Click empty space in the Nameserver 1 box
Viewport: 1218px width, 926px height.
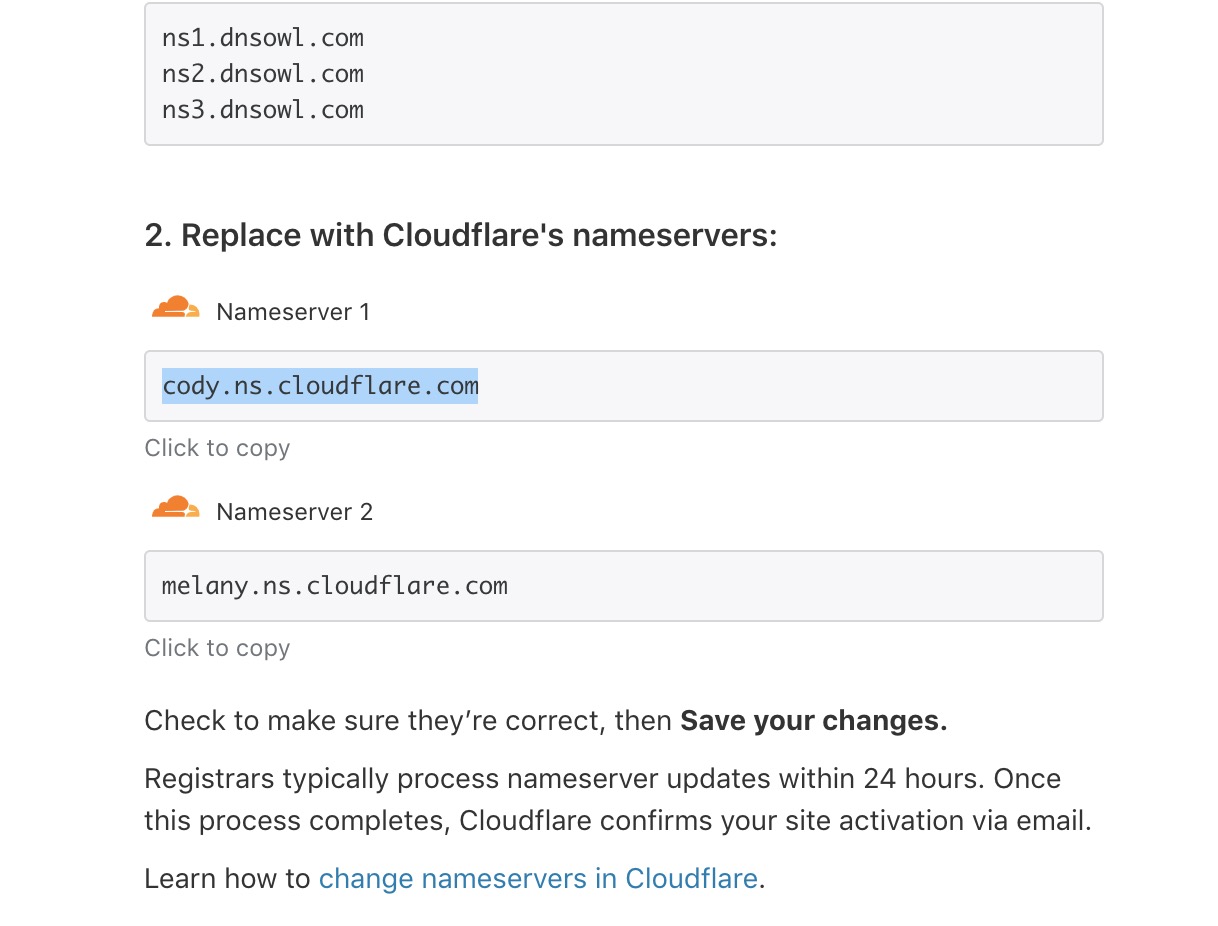790,386
